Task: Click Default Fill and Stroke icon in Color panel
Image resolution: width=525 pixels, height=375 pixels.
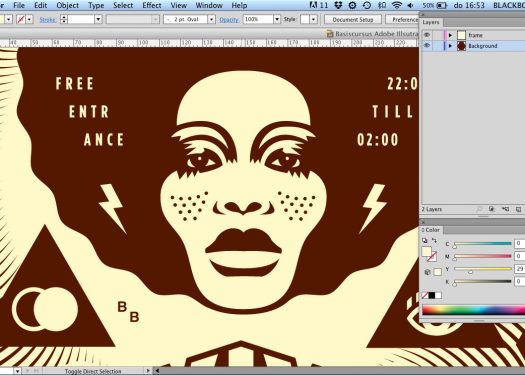Action: coord(425,240)
